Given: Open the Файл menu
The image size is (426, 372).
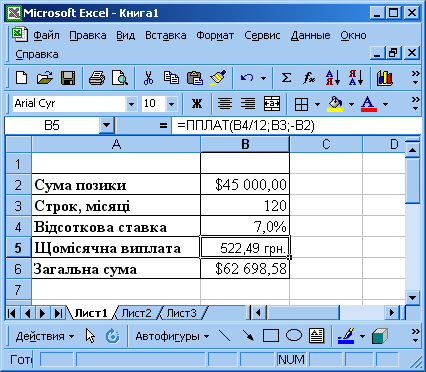Looking at the screenshot, I should coord(46,35).
